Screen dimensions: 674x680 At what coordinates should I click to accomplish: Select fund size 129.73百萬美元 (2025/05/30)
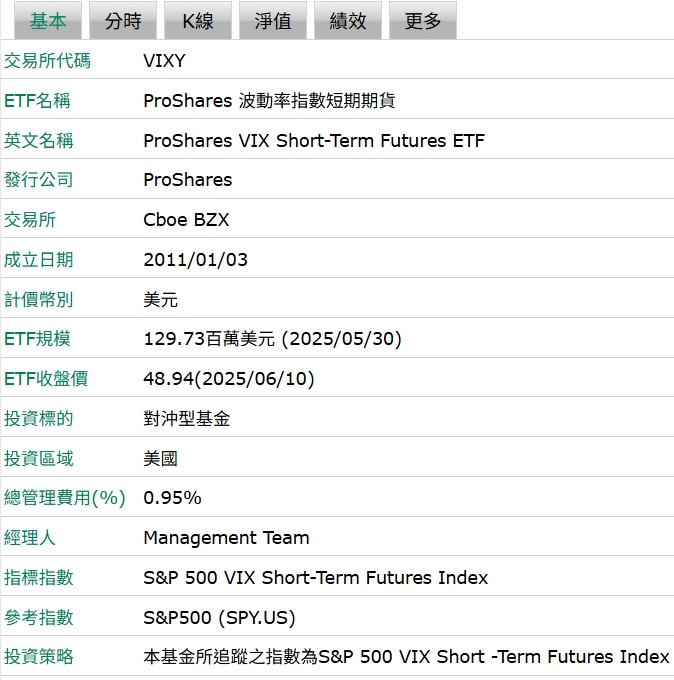tap(273, 339)
